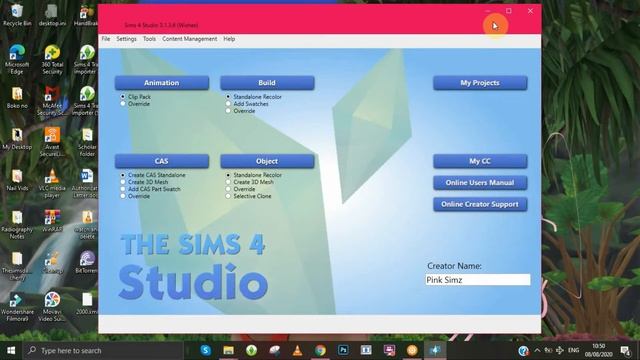
Task: Open the notification center icon
Action: tap(625, 350)
